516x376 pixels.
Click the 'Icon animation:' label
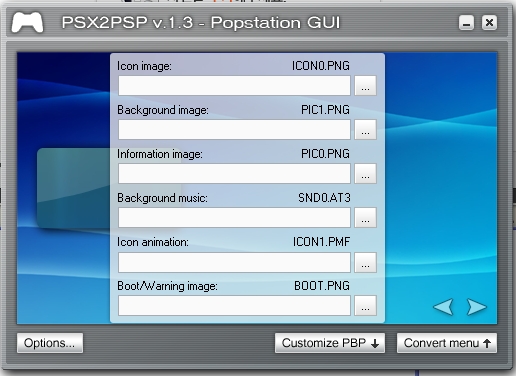153,242
